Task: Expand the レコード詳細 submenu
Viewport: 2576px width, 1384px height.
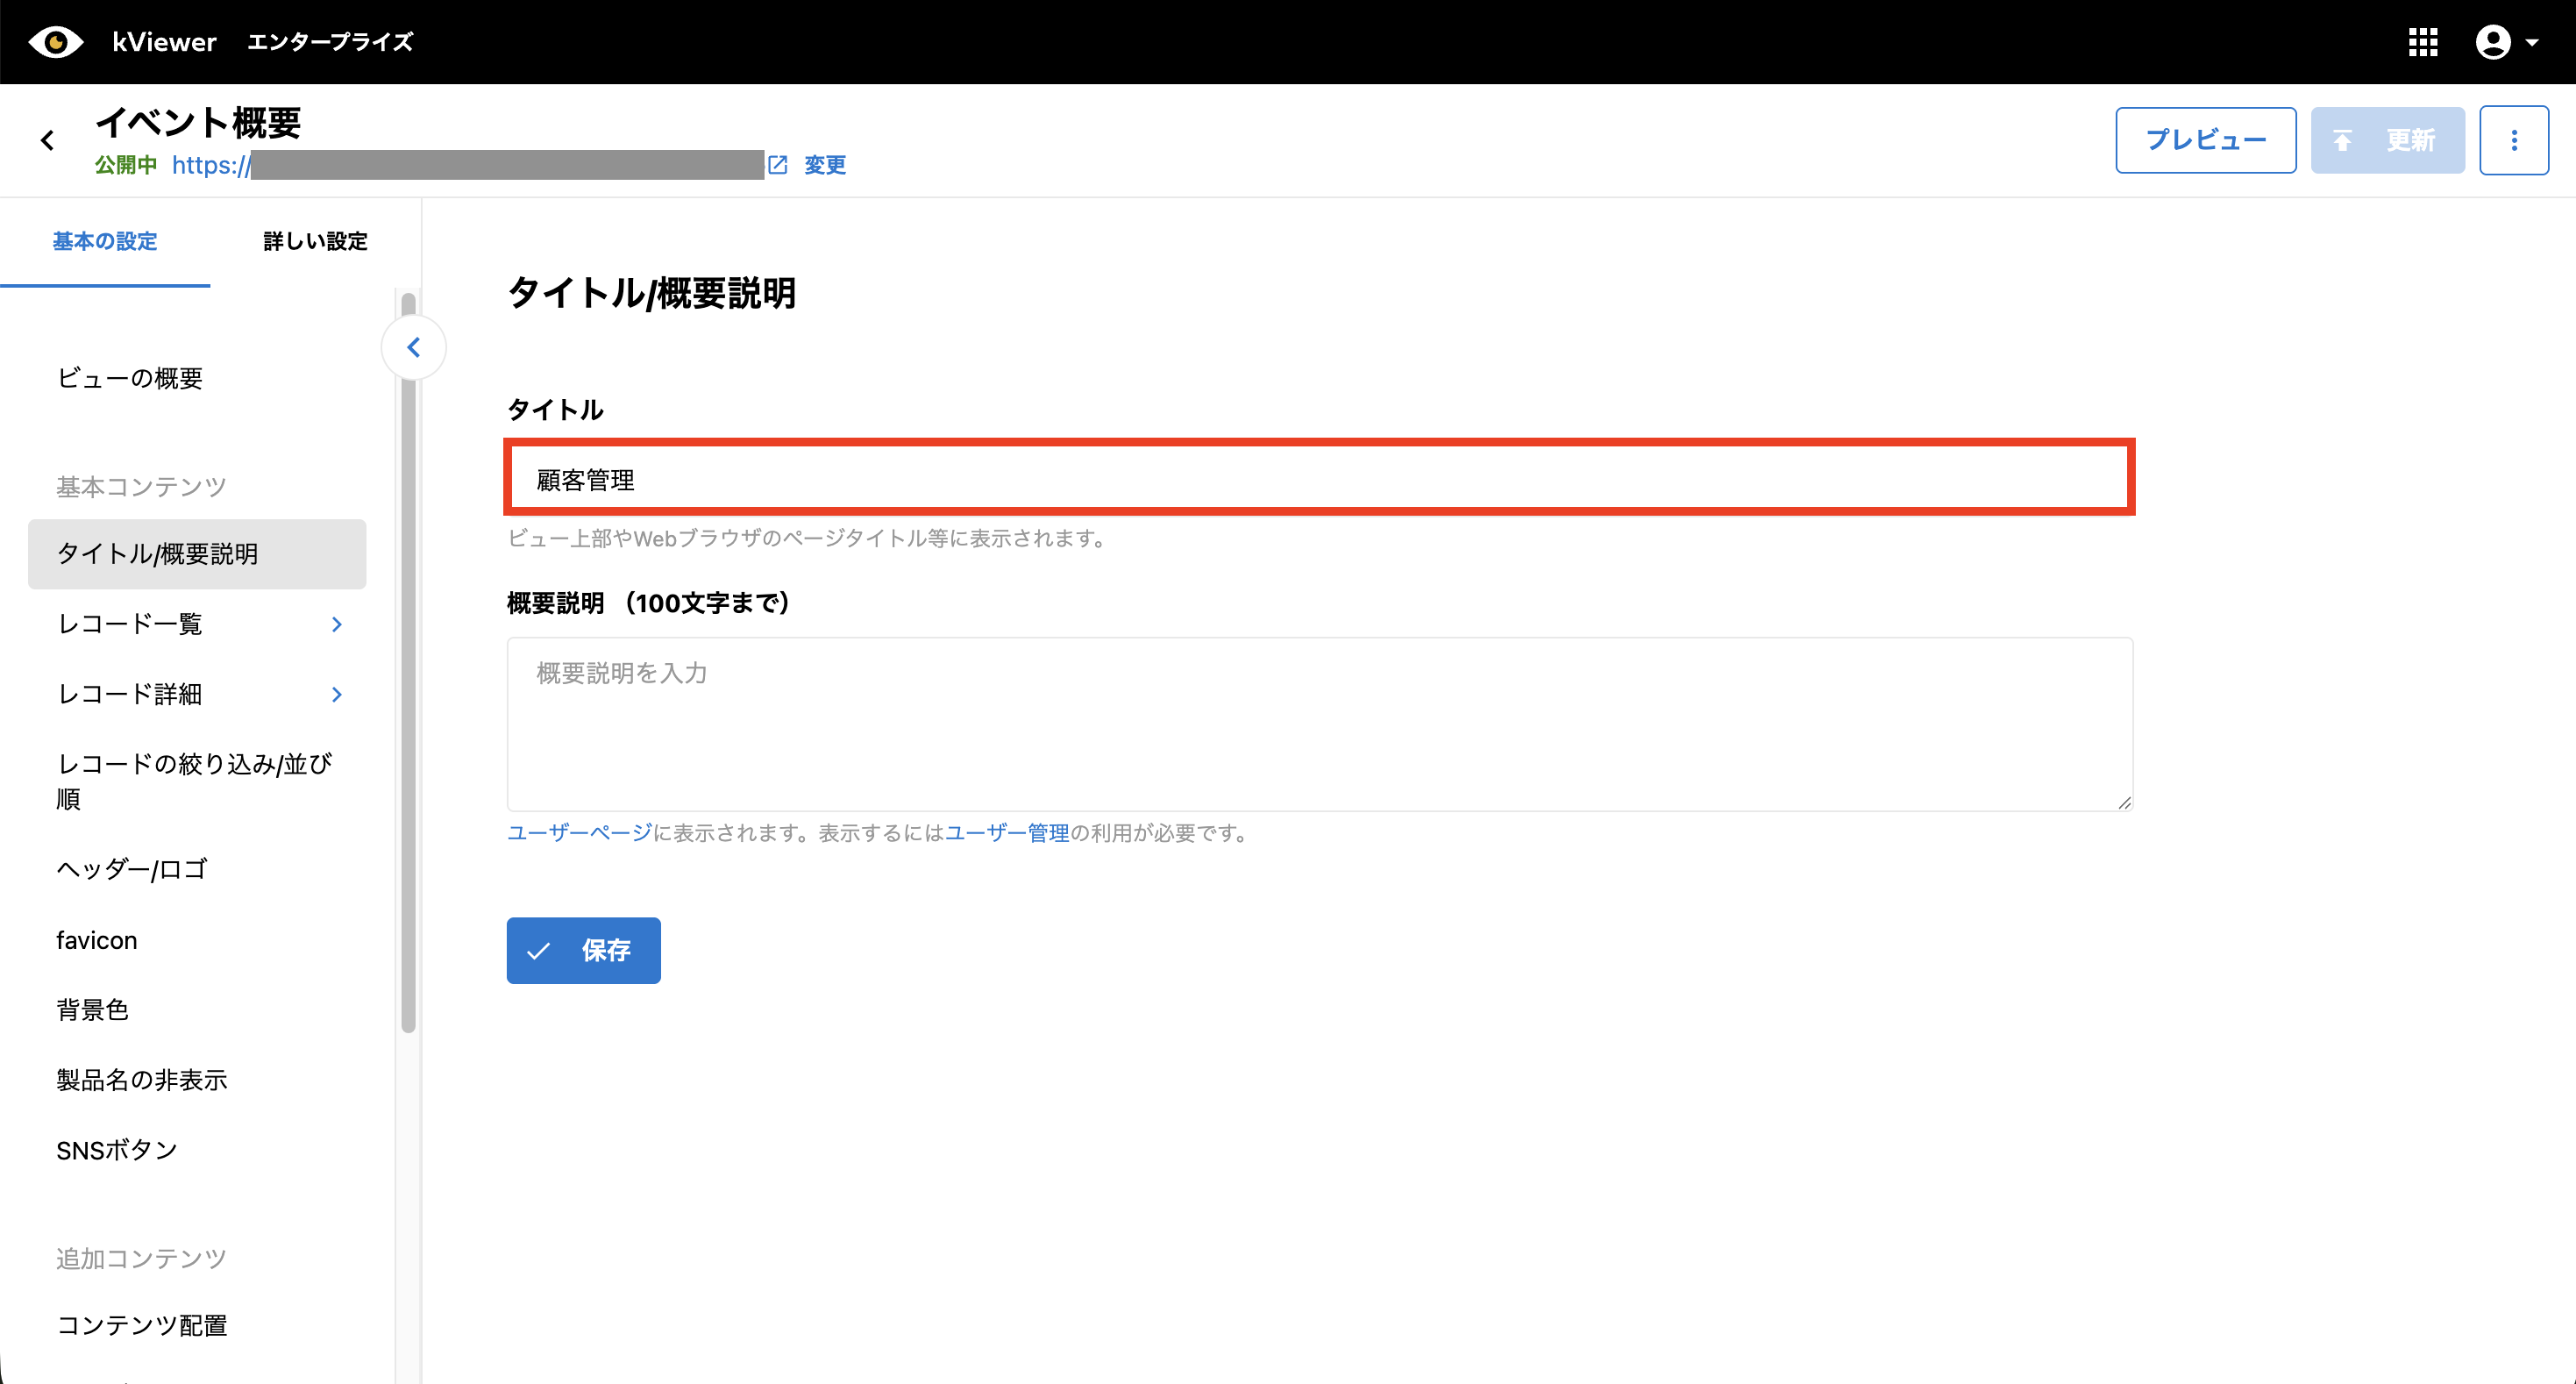Action: pos(337,694)
